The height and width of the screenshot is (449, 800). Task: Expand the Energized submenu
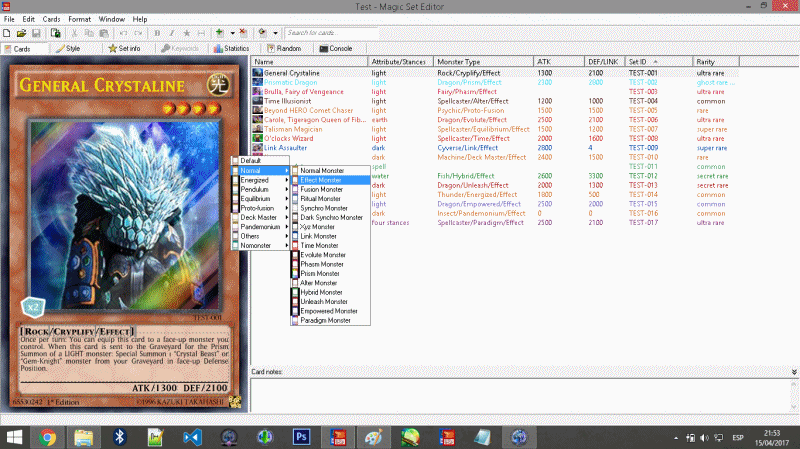[x=260, y=180]
